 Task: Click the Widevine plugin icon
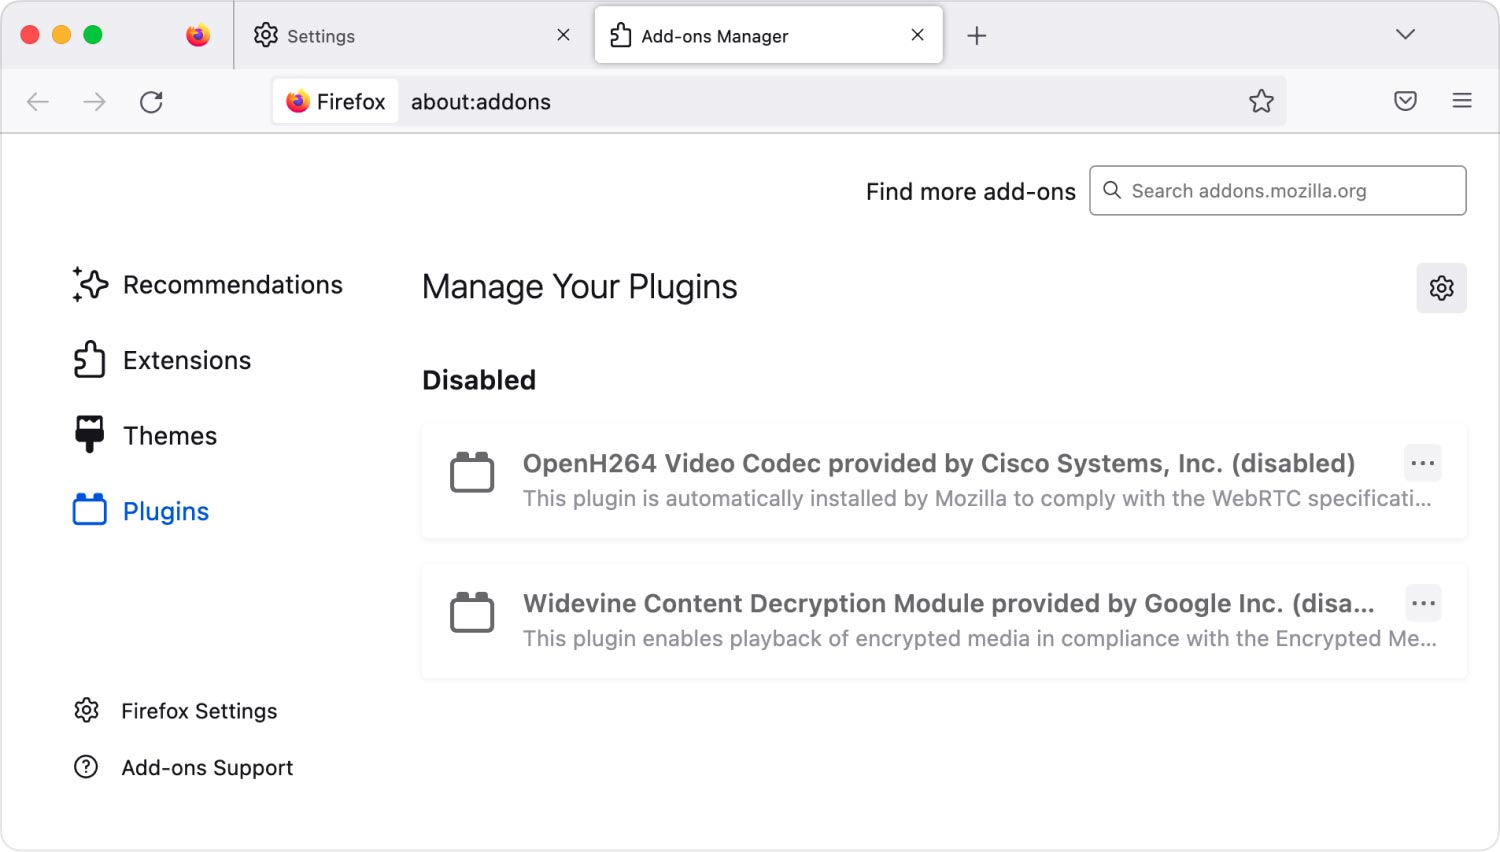click(x=472, y=612)
